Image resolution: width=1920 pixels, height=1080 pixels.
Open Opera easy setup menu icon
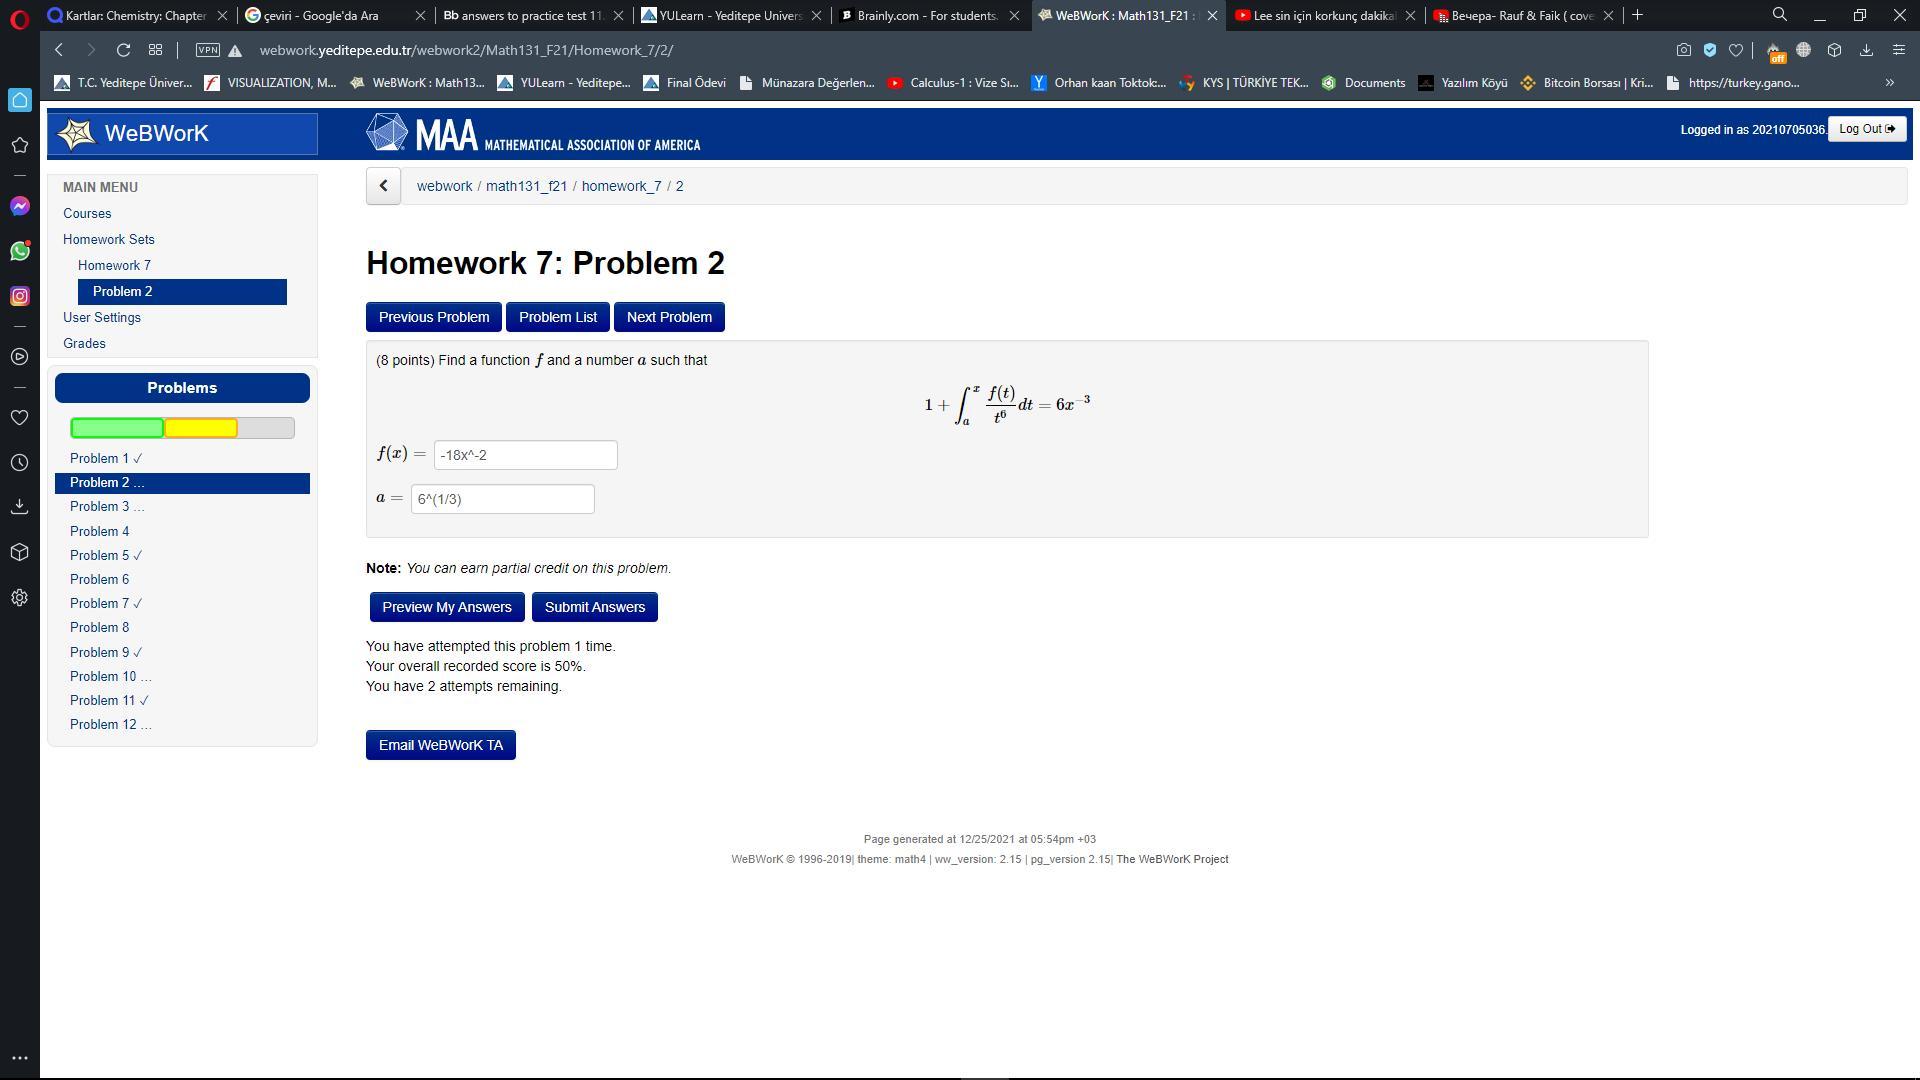[x=1898, y=50]
